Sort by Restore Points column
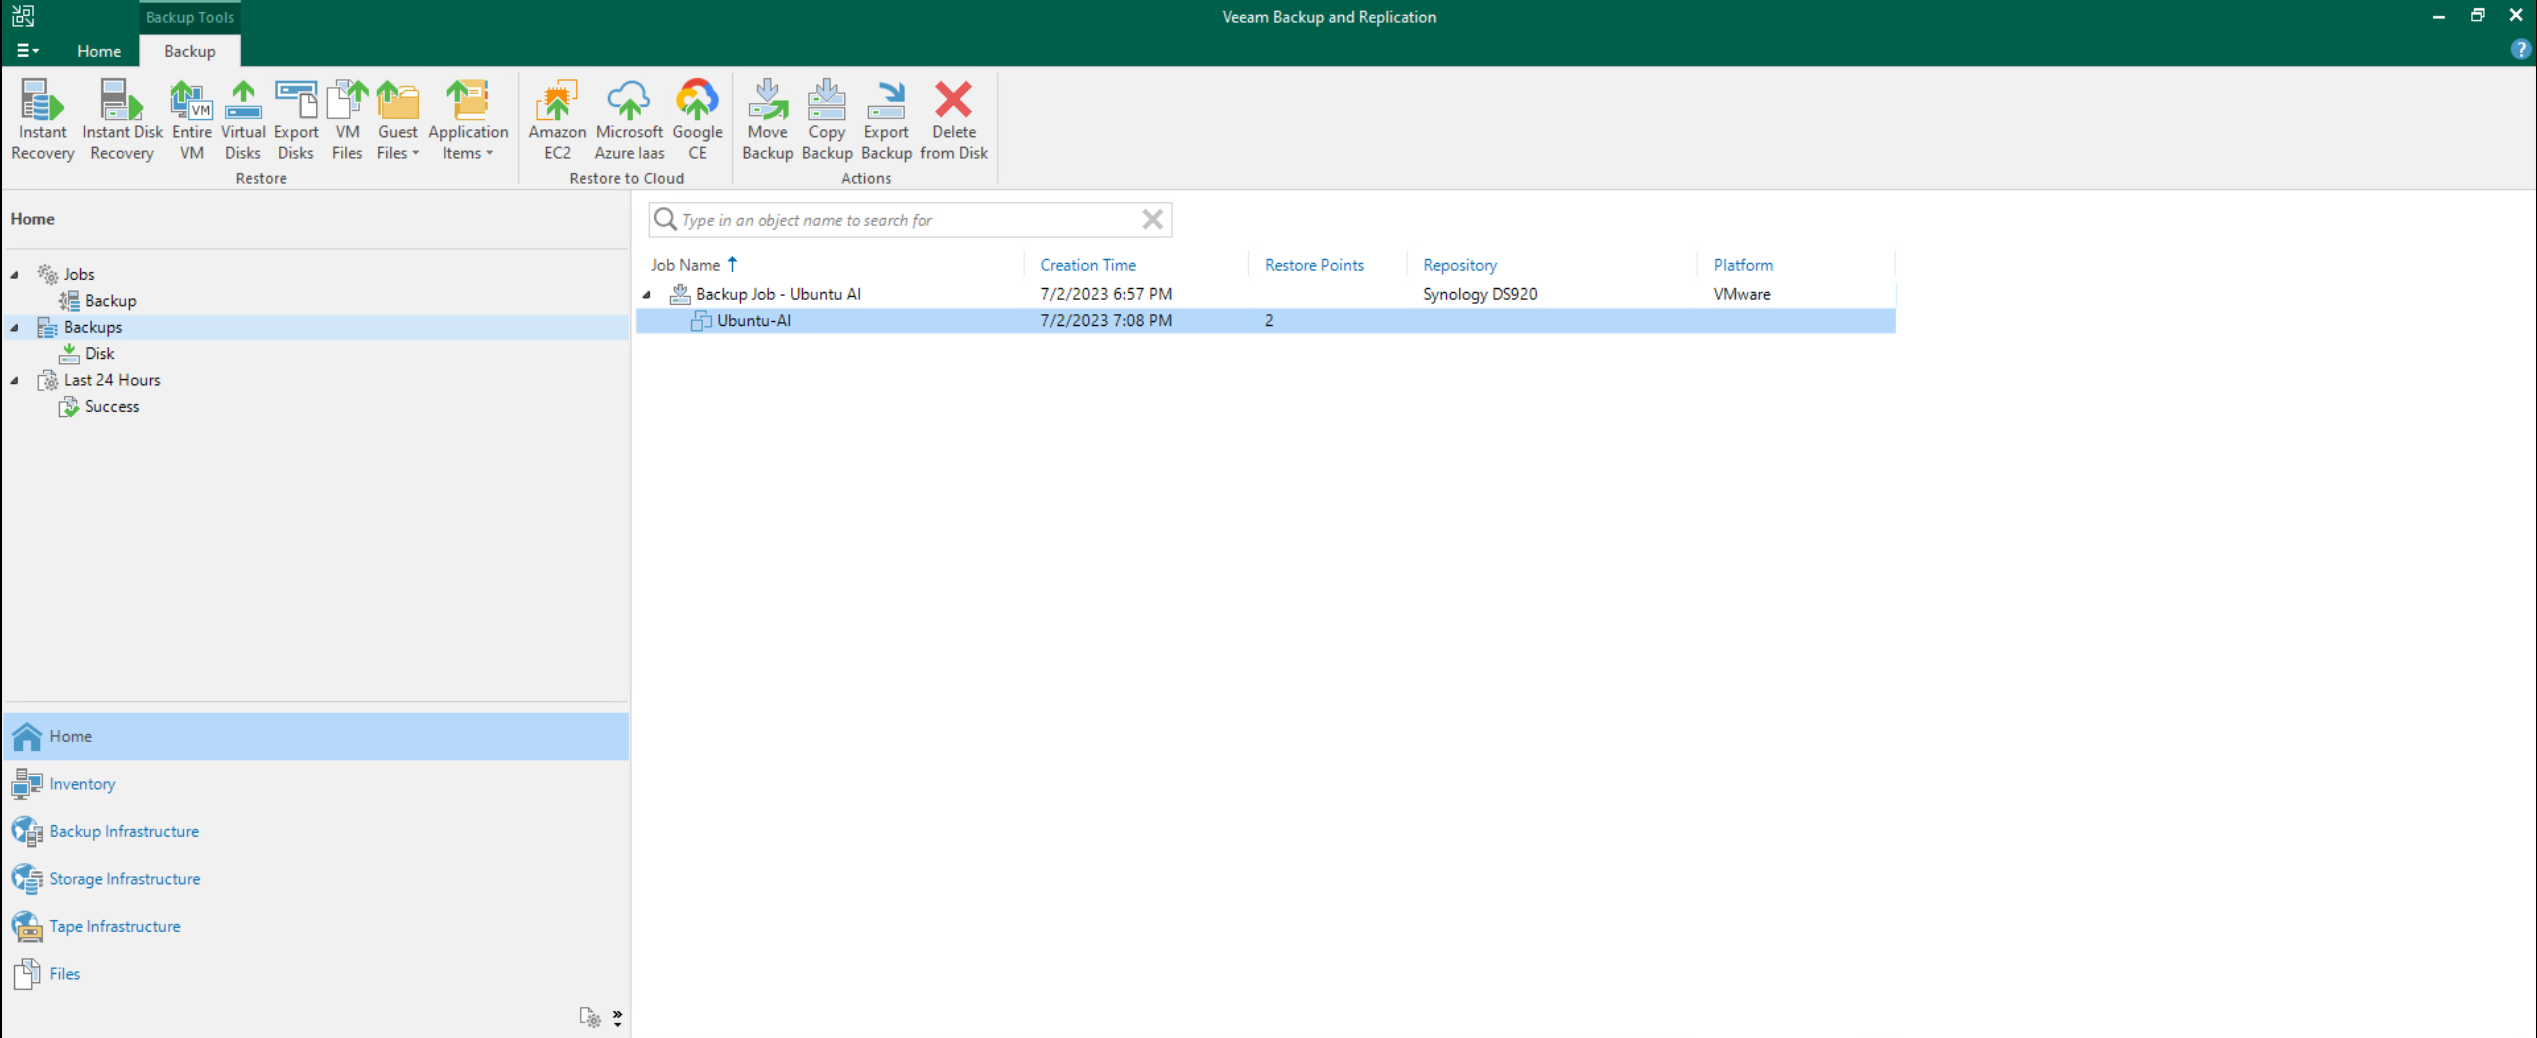Screen dimensions: 2537x1038 [1313, 265]
